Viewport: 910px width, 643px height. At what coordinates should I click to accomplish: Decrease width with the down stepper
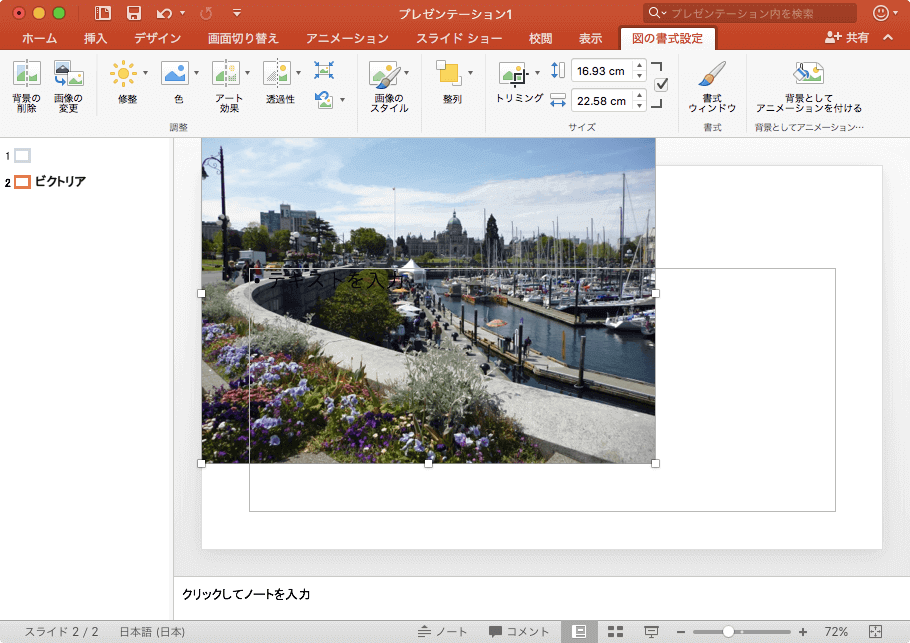coord(640,106)
